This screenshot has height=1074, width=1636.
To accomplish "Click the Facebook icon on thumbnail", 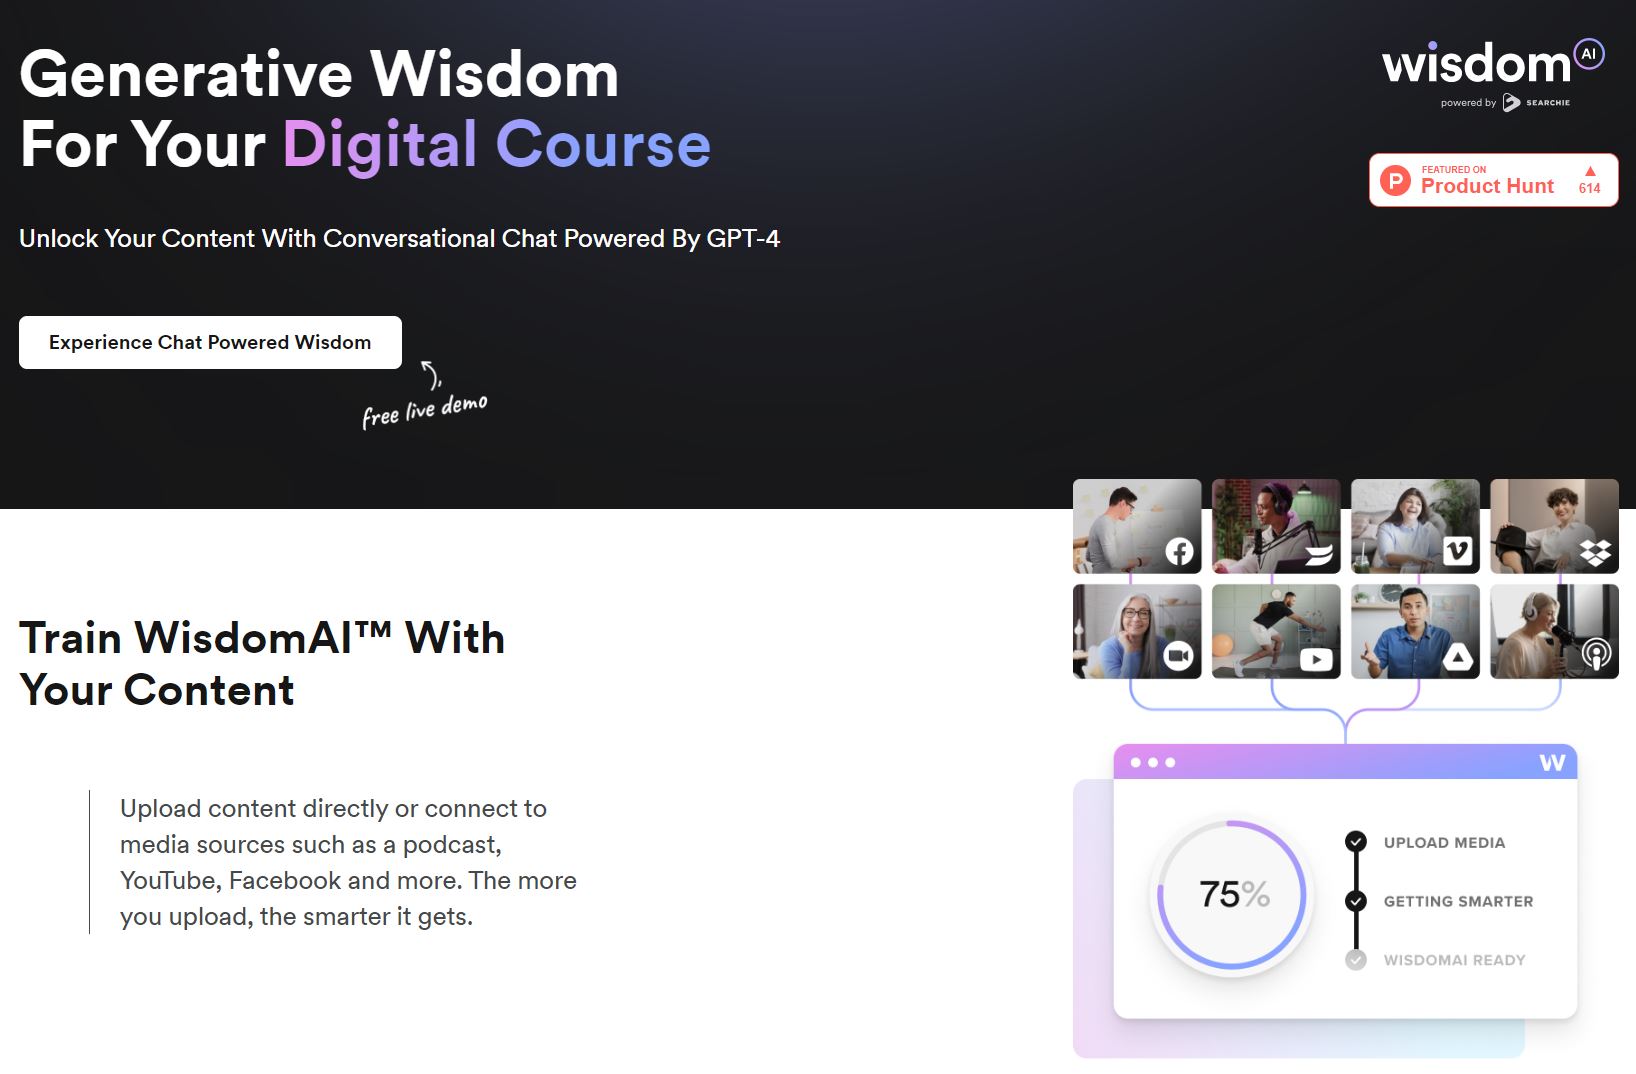I will click(1179, 551).
